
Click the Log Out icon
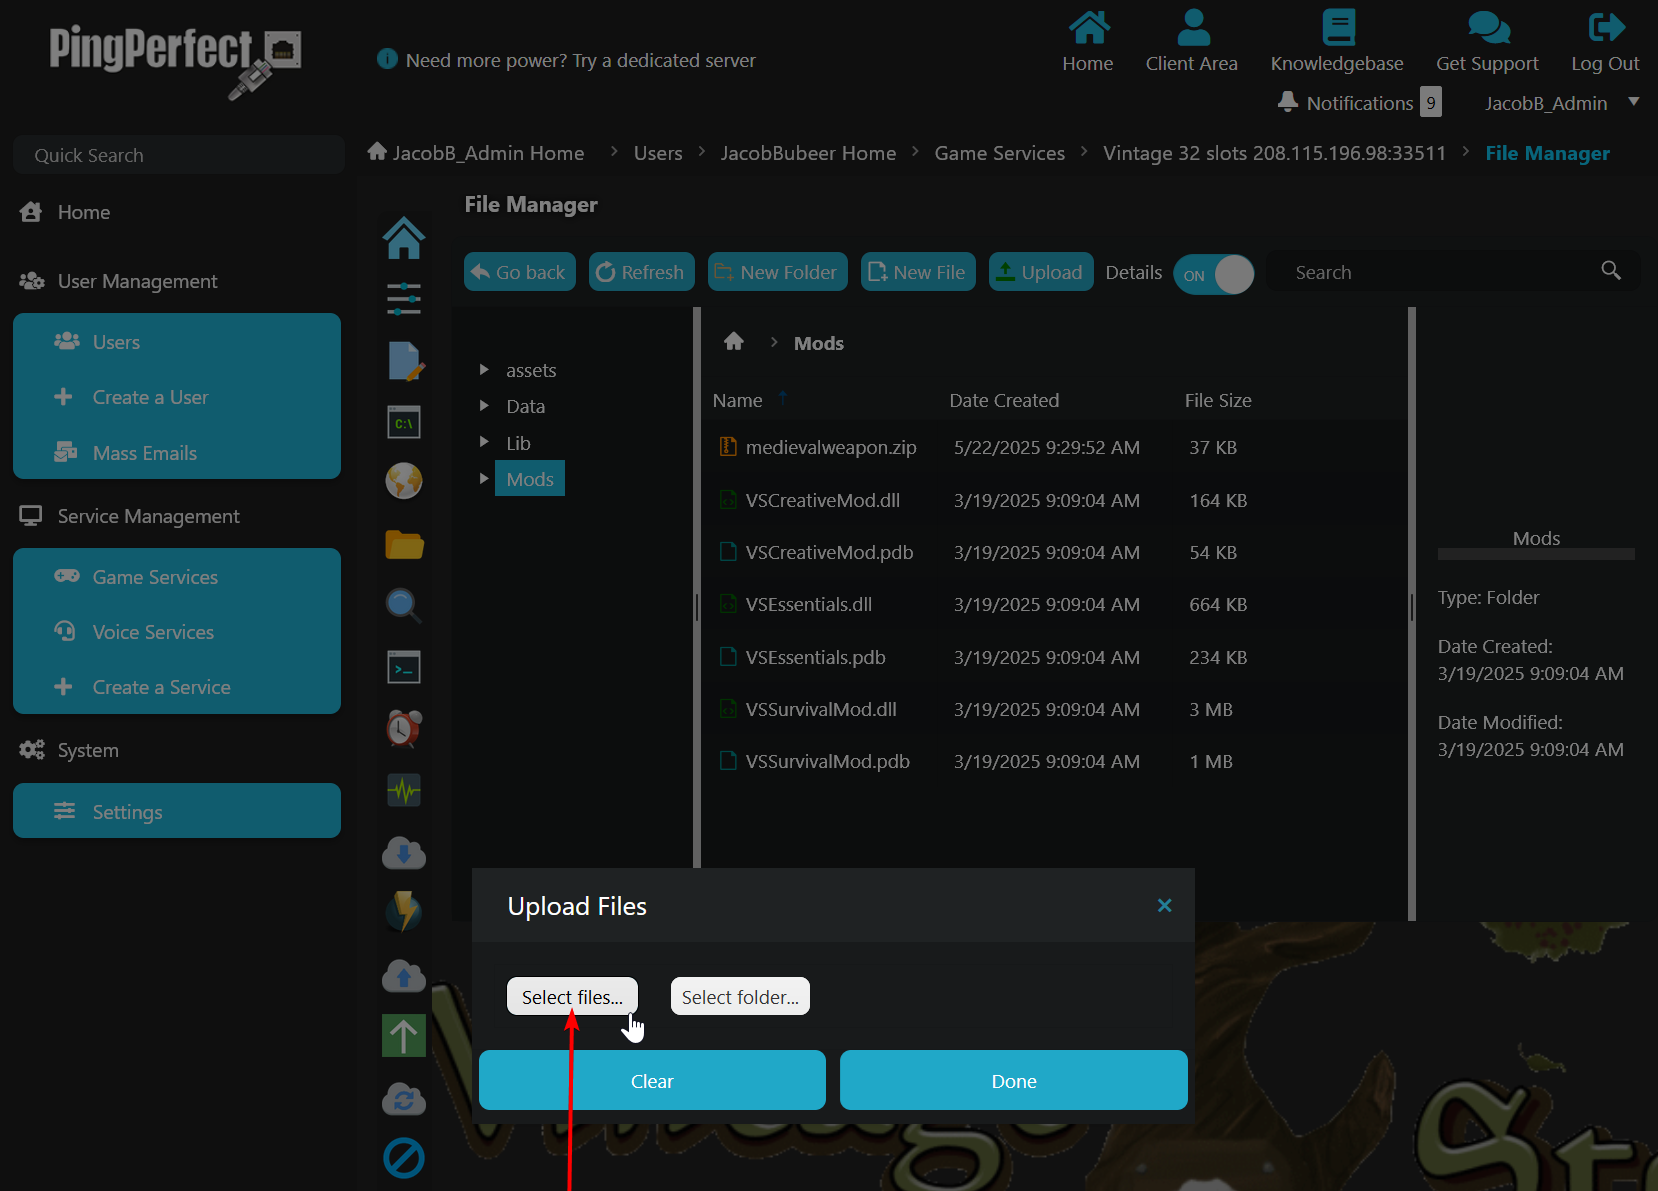1606,27
